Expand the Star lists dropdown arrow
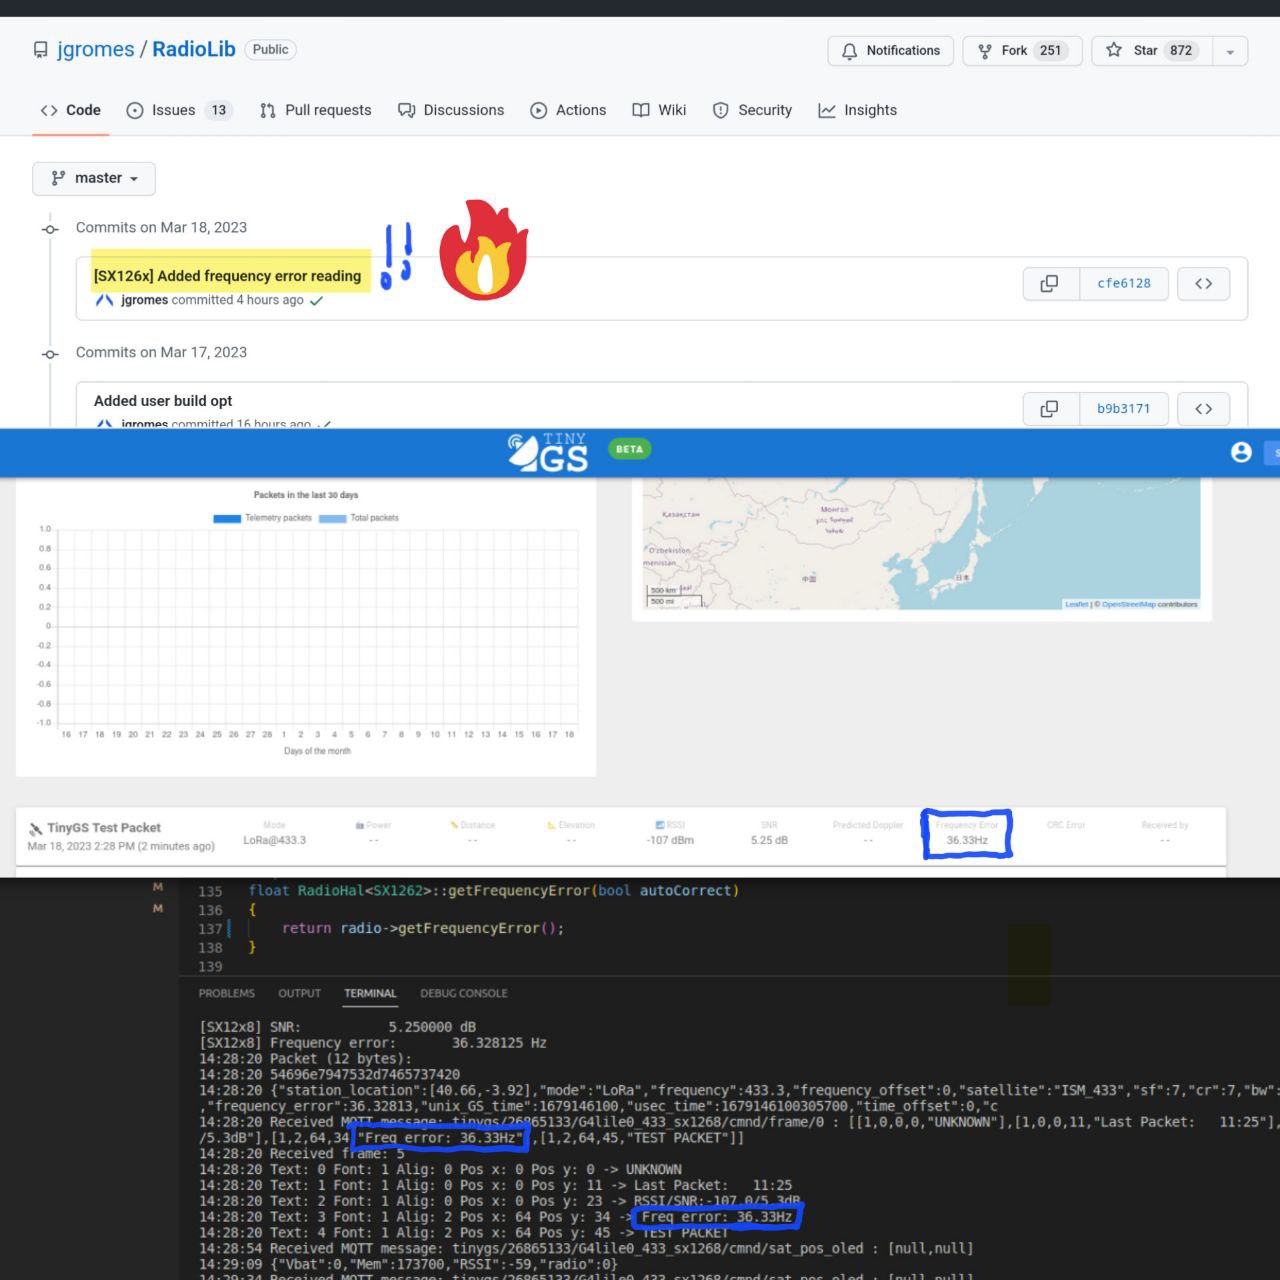 [1230, 51]
